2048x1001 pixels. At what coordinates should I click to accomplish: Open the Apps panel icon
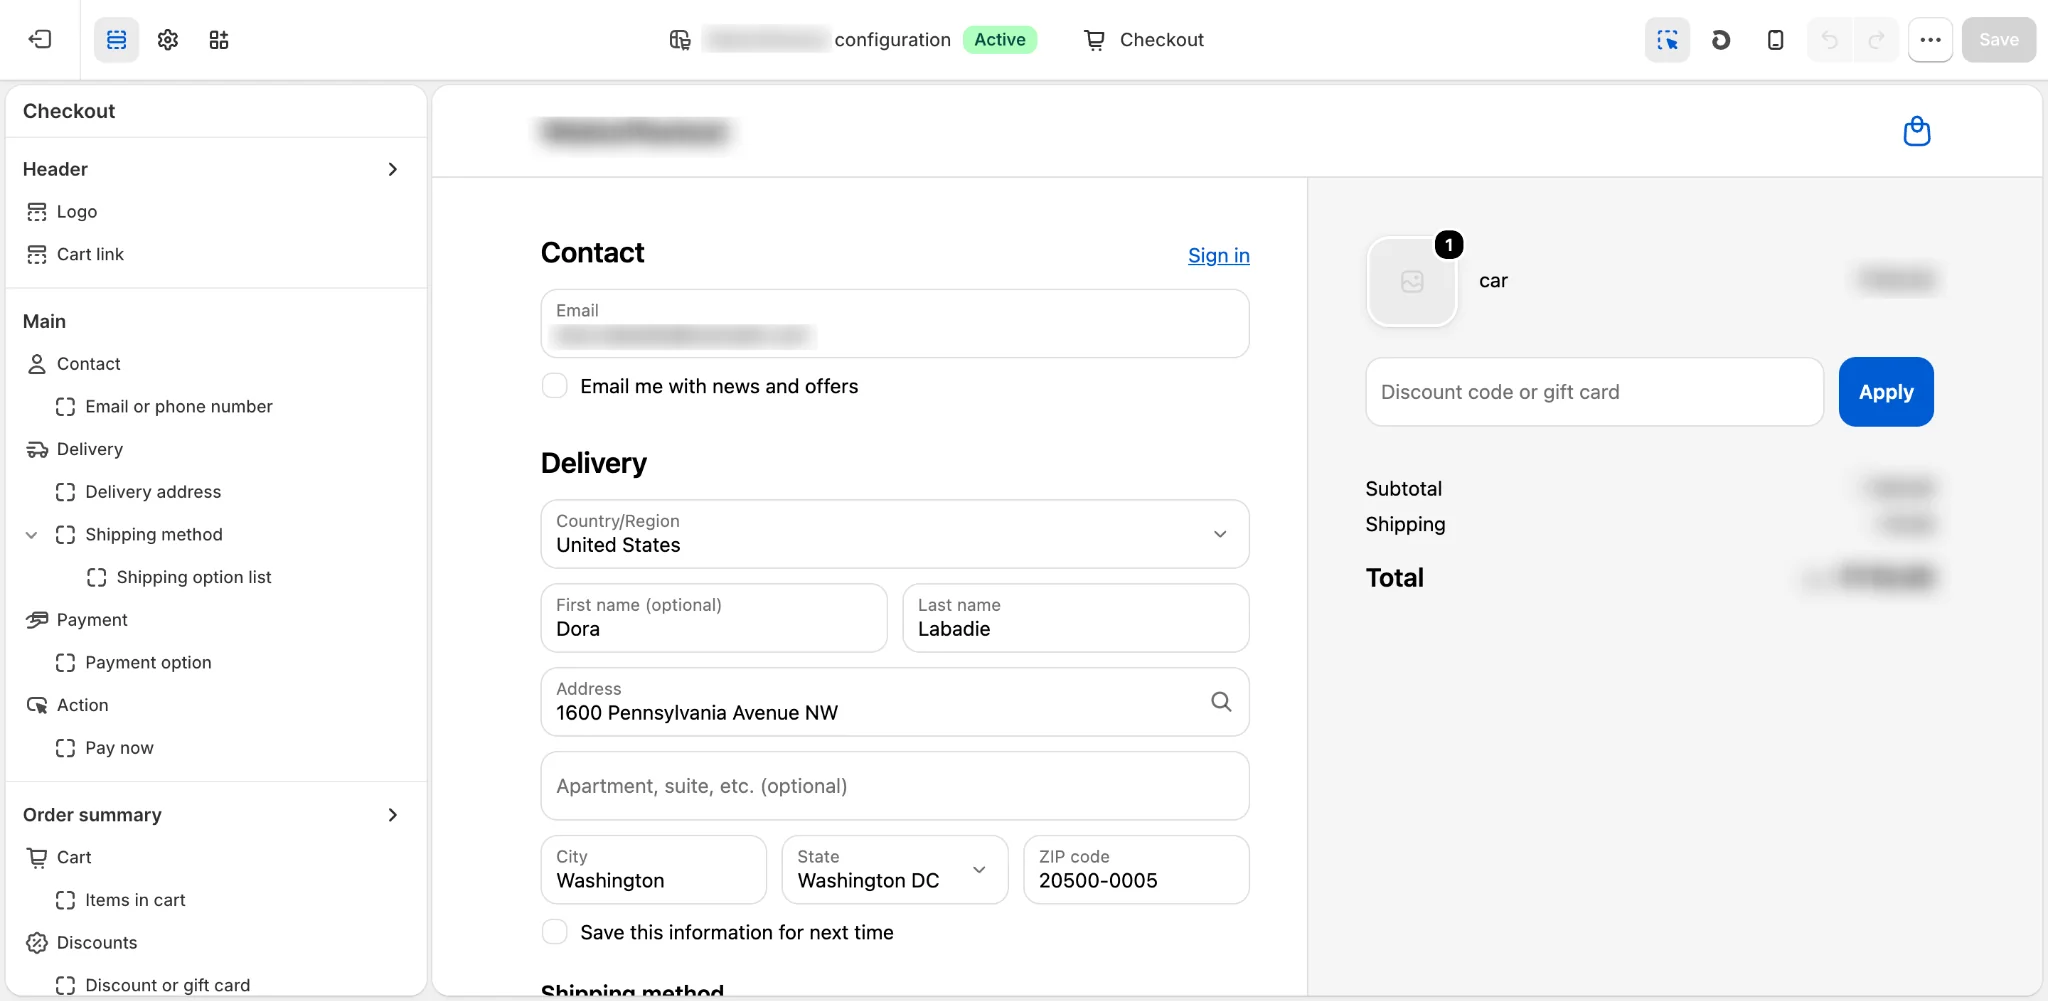(219, 40)
